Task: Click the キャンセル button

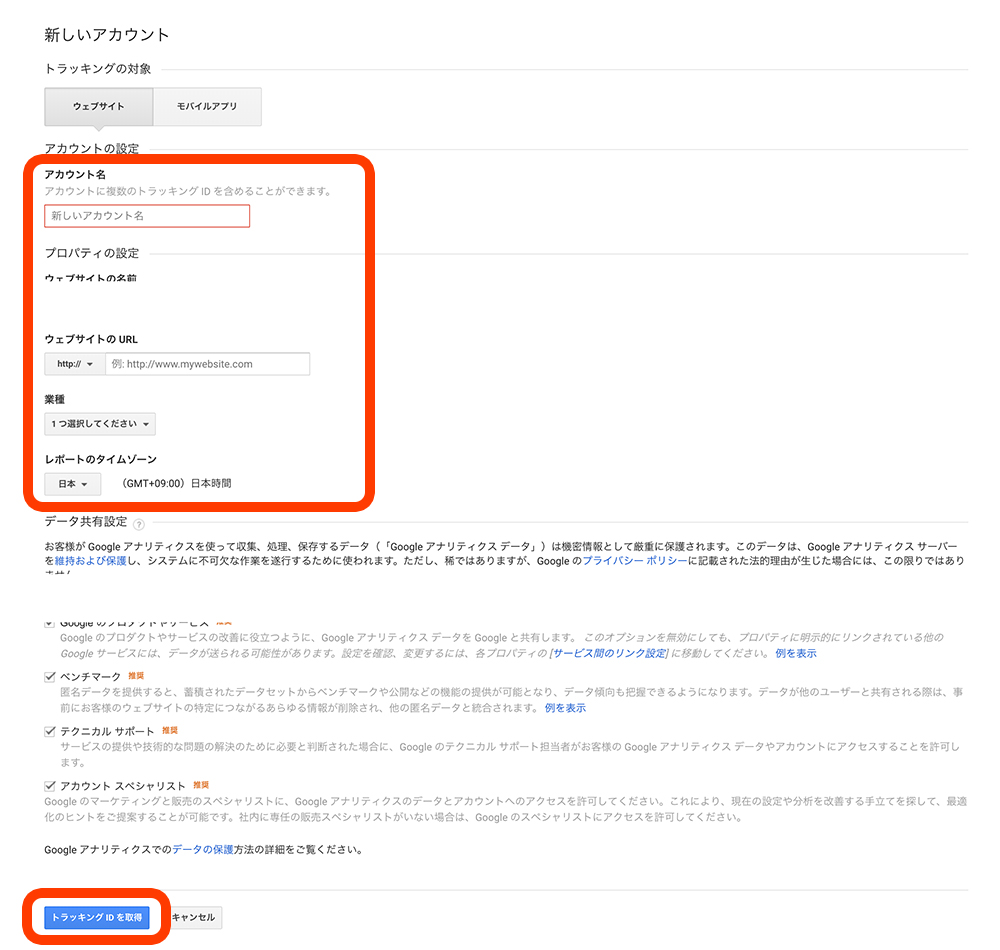Action: coord(194,917)
